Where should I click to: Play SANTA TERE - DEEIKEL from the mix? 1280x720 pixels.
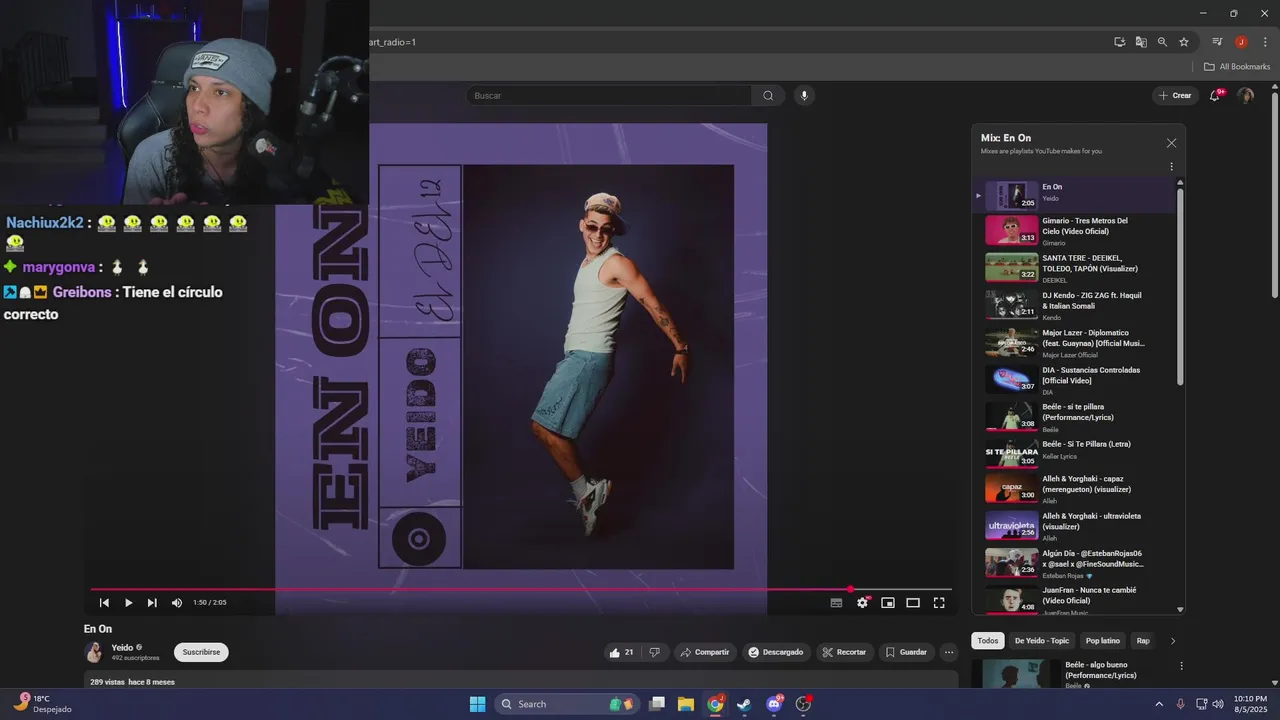coord(1074,268)
